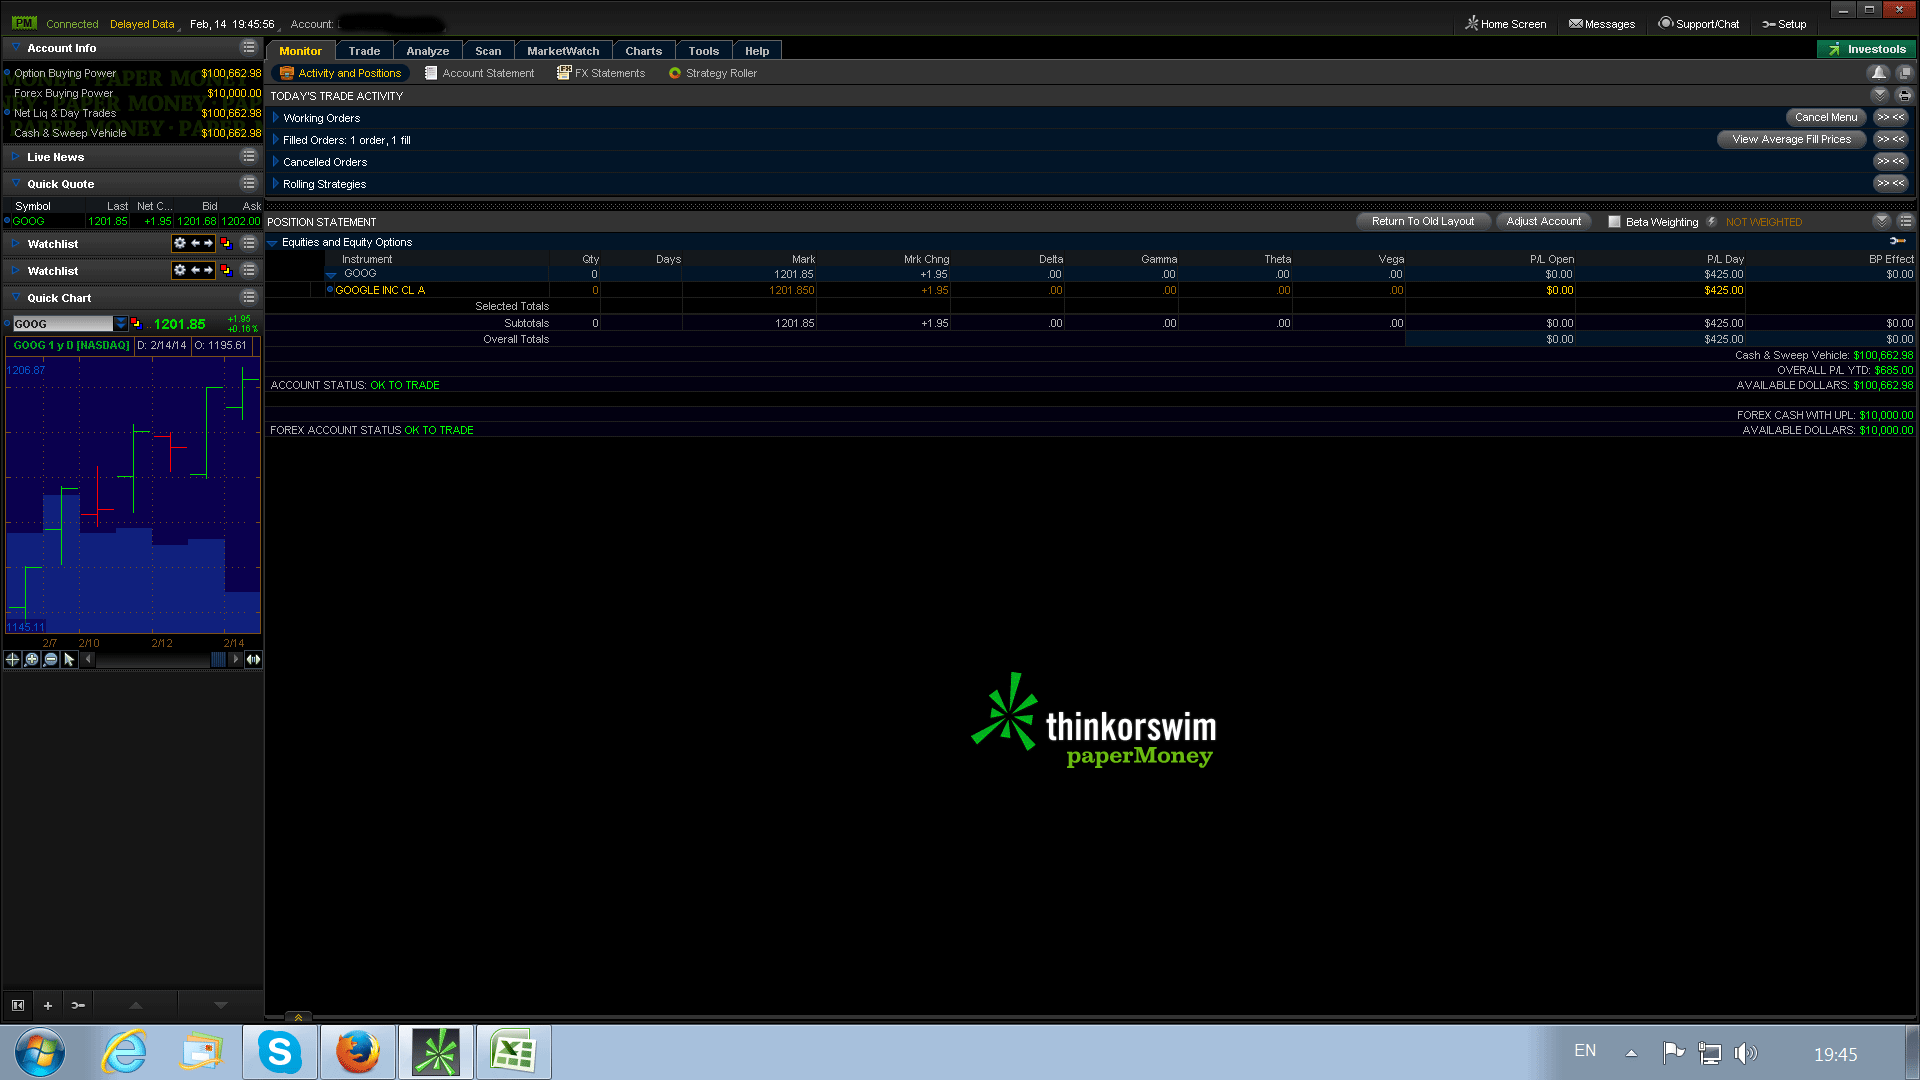Open the Quick Chart panel menu icon
The width and height of the screenshot is (1920, 1080).
tap(249, 298)
